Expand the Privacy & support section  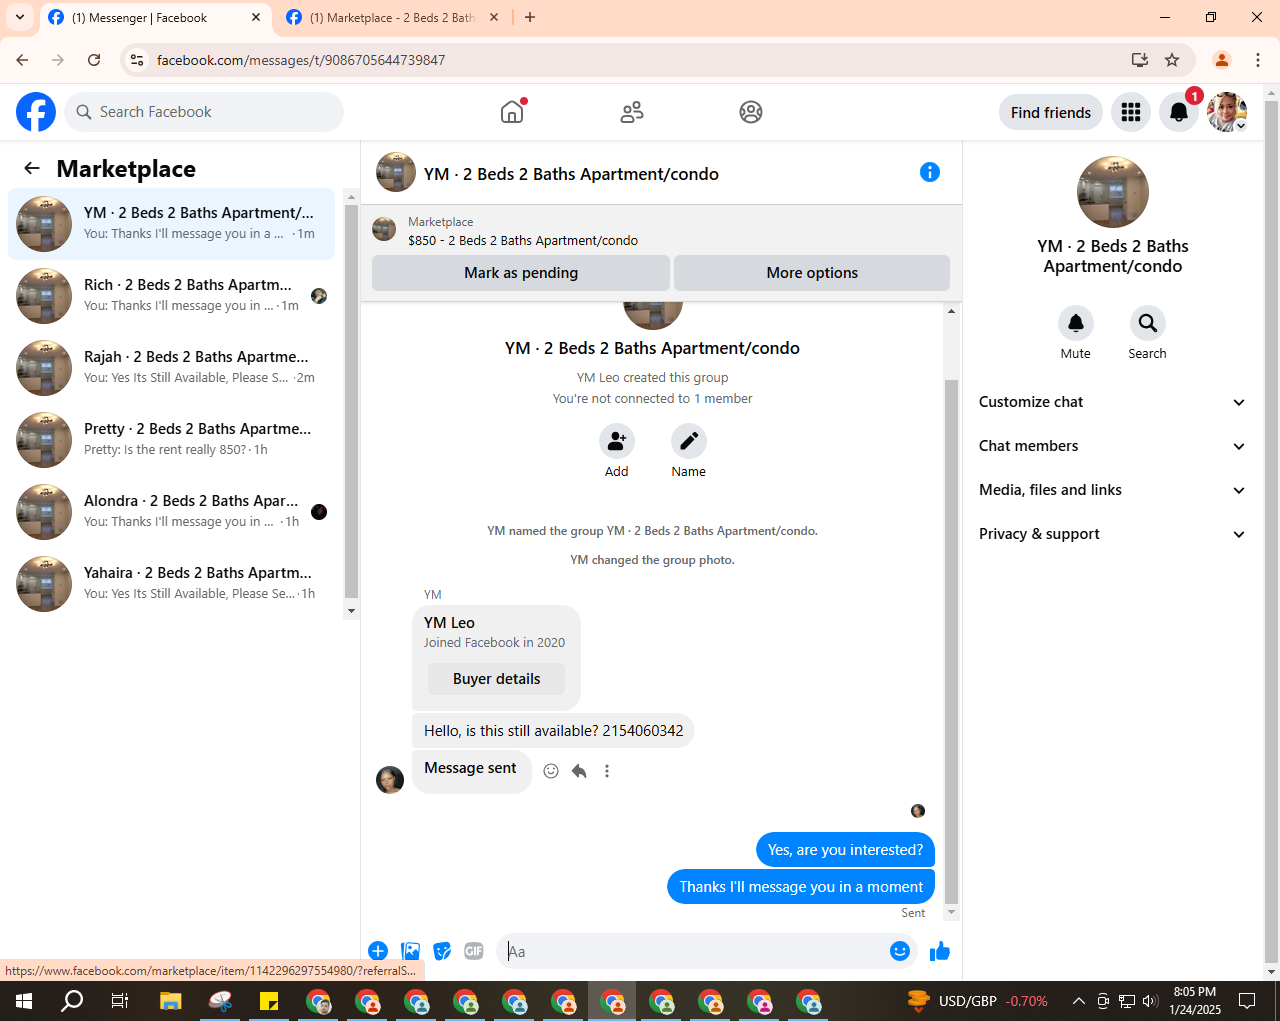[1112, 534]
